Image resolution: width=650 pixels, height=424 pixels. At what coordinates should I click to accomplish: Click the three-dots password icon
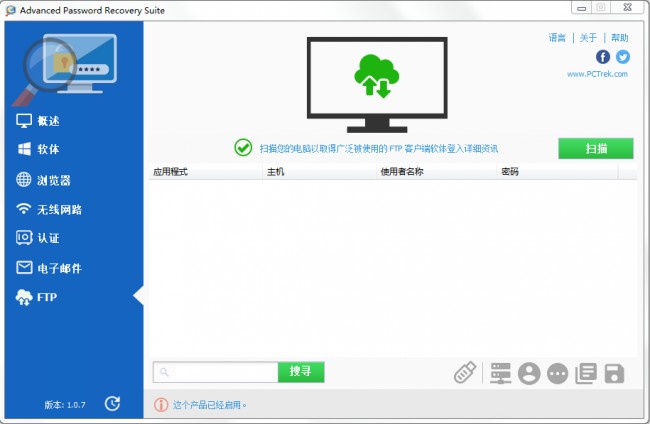[558, 373]
